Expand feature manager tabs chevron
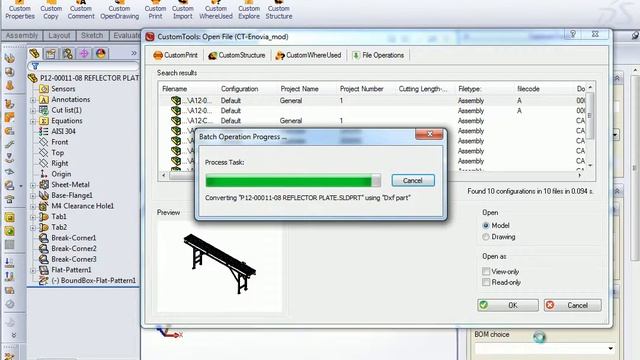Viewport: 640px width, 360px height. [133, 53]
